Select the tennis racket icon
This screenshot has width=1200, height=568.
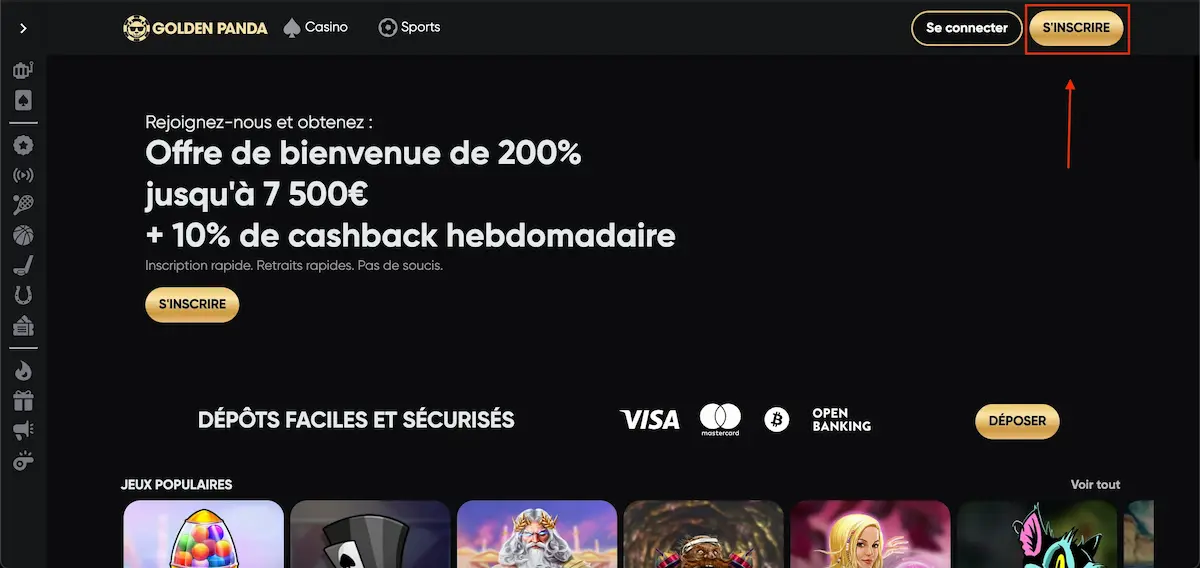coord(23,205)
